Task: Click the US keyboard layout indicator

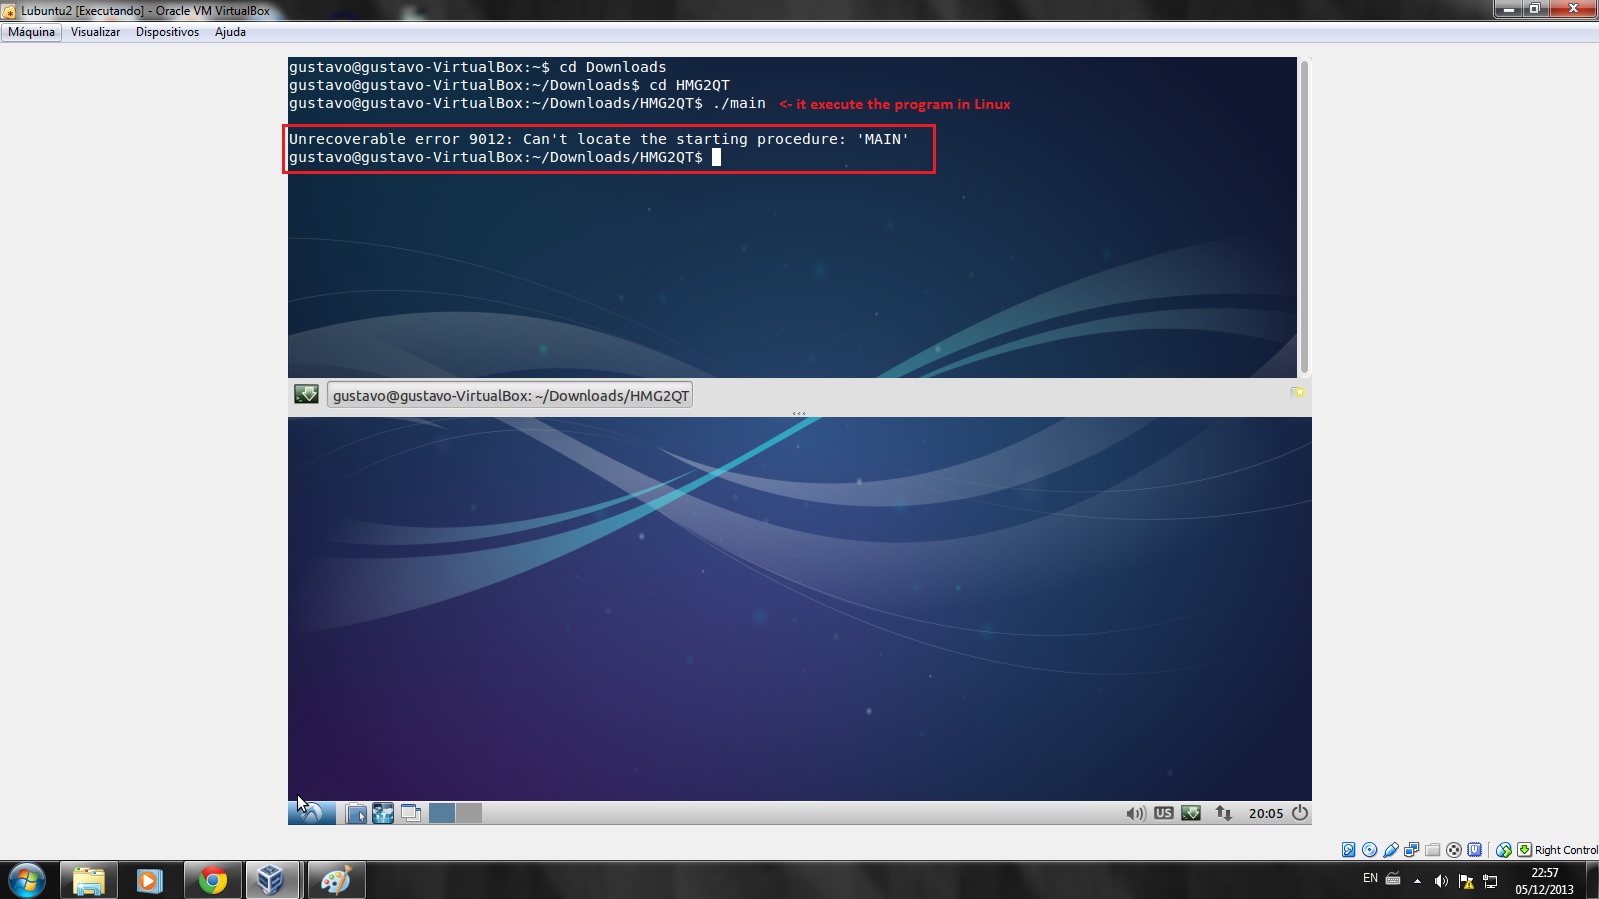Action: tap(1163, 813)
